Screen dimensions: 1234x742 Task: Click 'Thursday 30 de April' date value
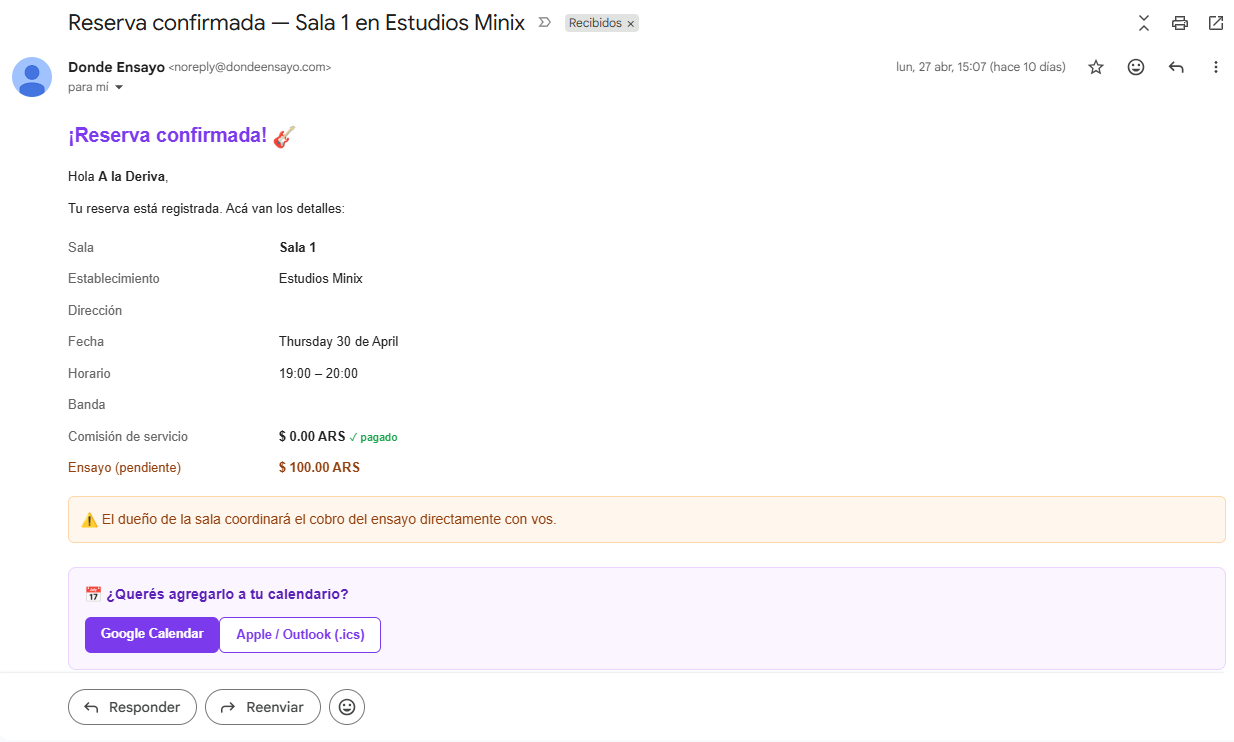(339, 341)
